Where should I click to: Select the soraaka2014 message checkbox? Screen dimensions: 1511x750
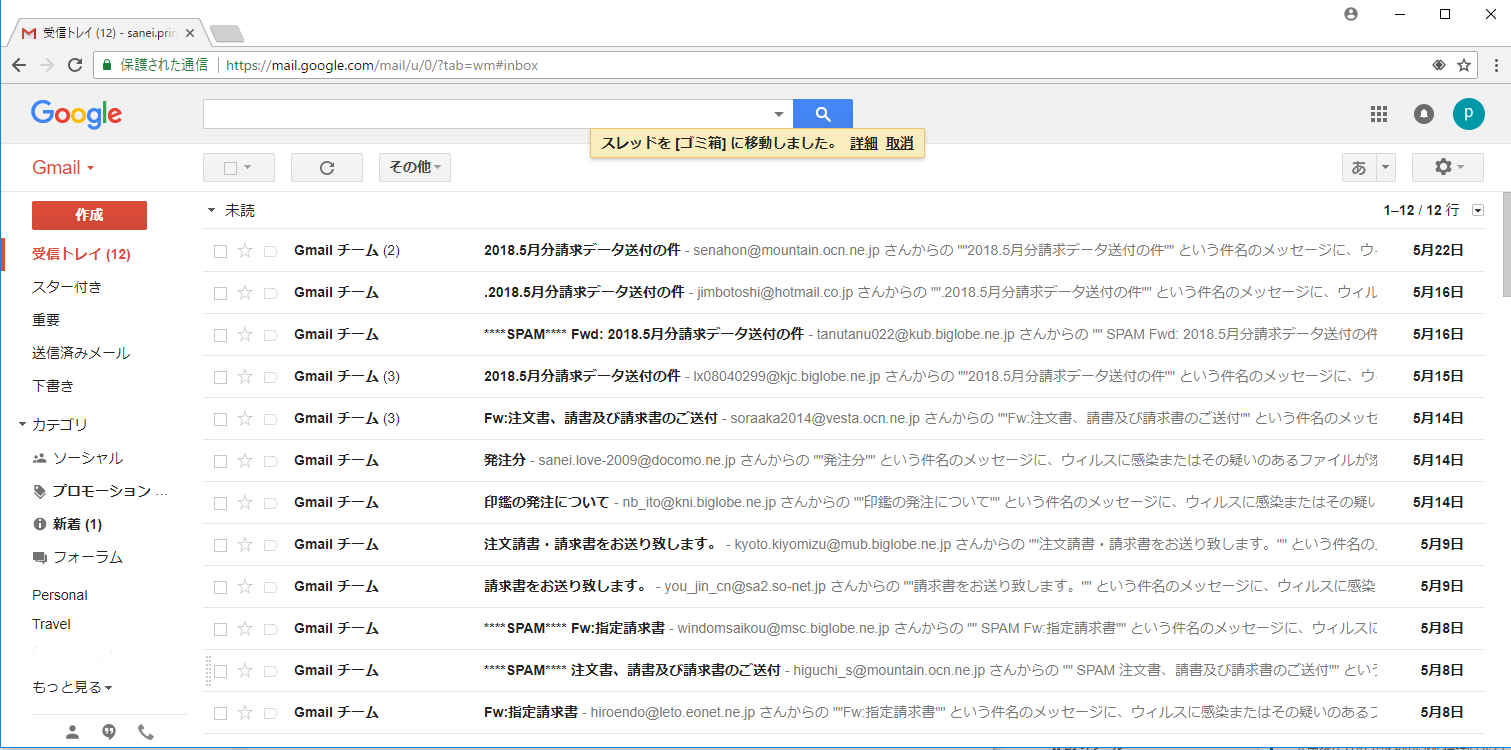pos(221,419)
